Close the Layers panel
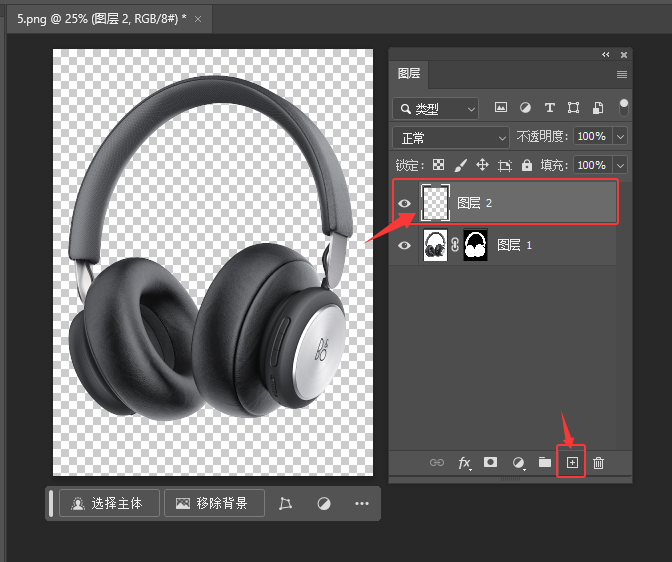Viewport: 672px width, 562px height. click(x=624, y=55)
